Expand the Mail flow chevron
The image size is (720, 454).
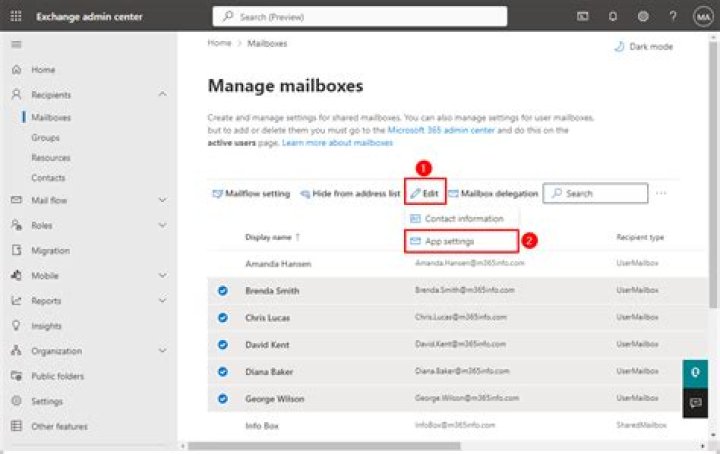[x=163, y=200]
